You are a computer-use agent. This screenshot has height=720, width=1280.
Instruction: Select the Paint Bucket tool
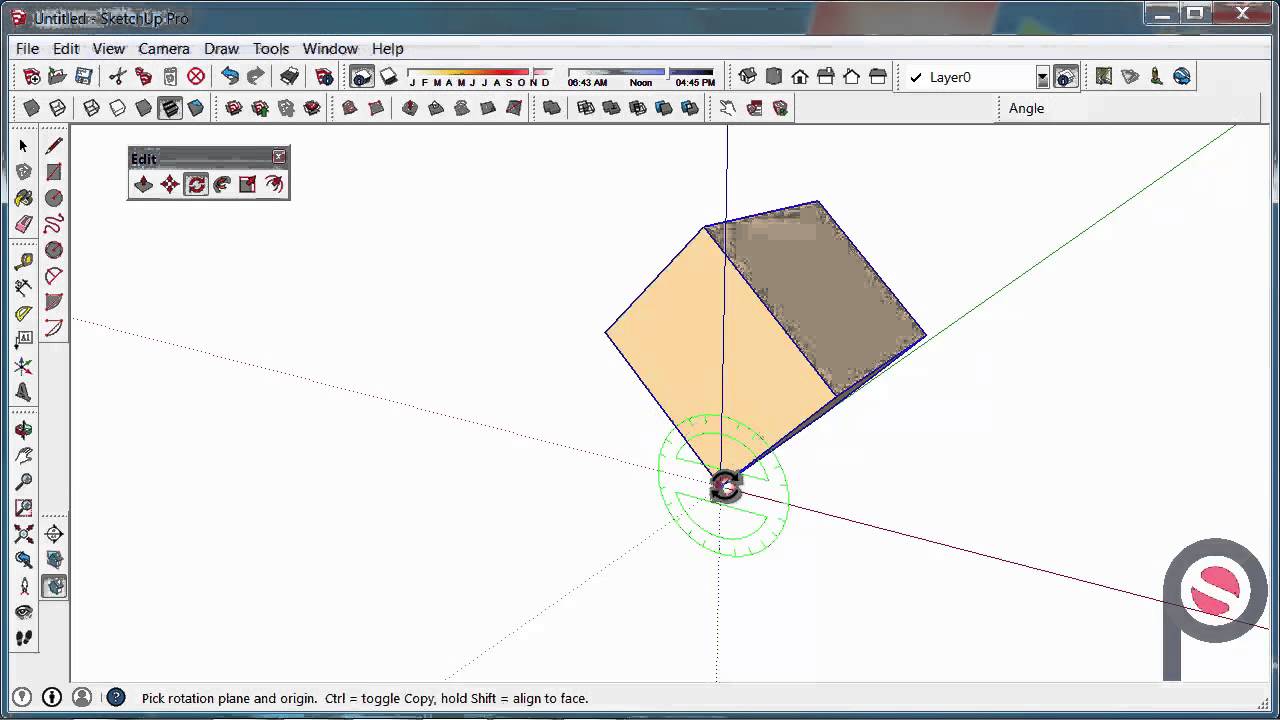coord(24,198)
